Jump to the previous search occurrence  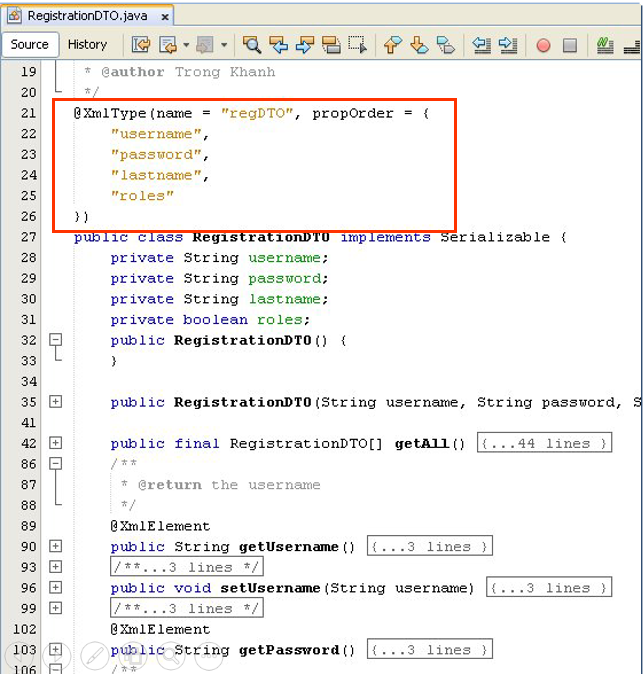[x=279, y=45]
